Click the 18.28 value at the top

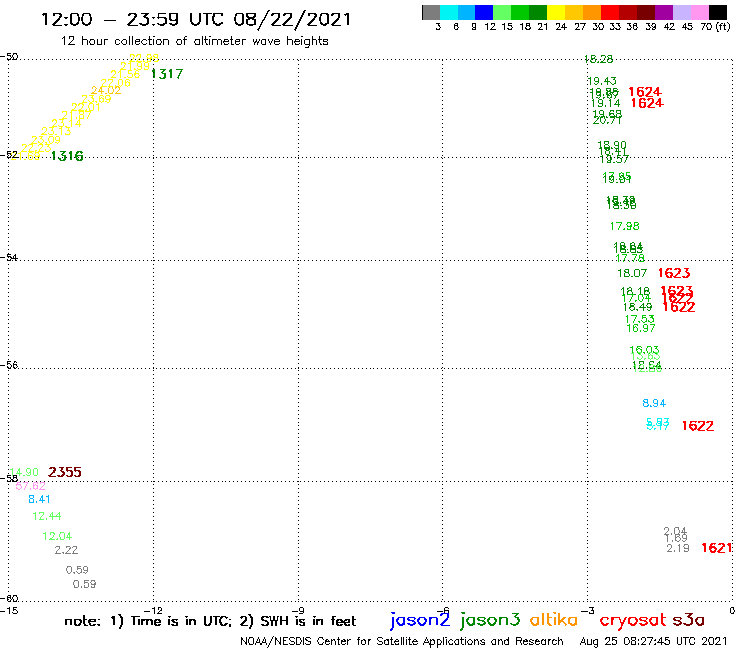(x=598, y=59)
